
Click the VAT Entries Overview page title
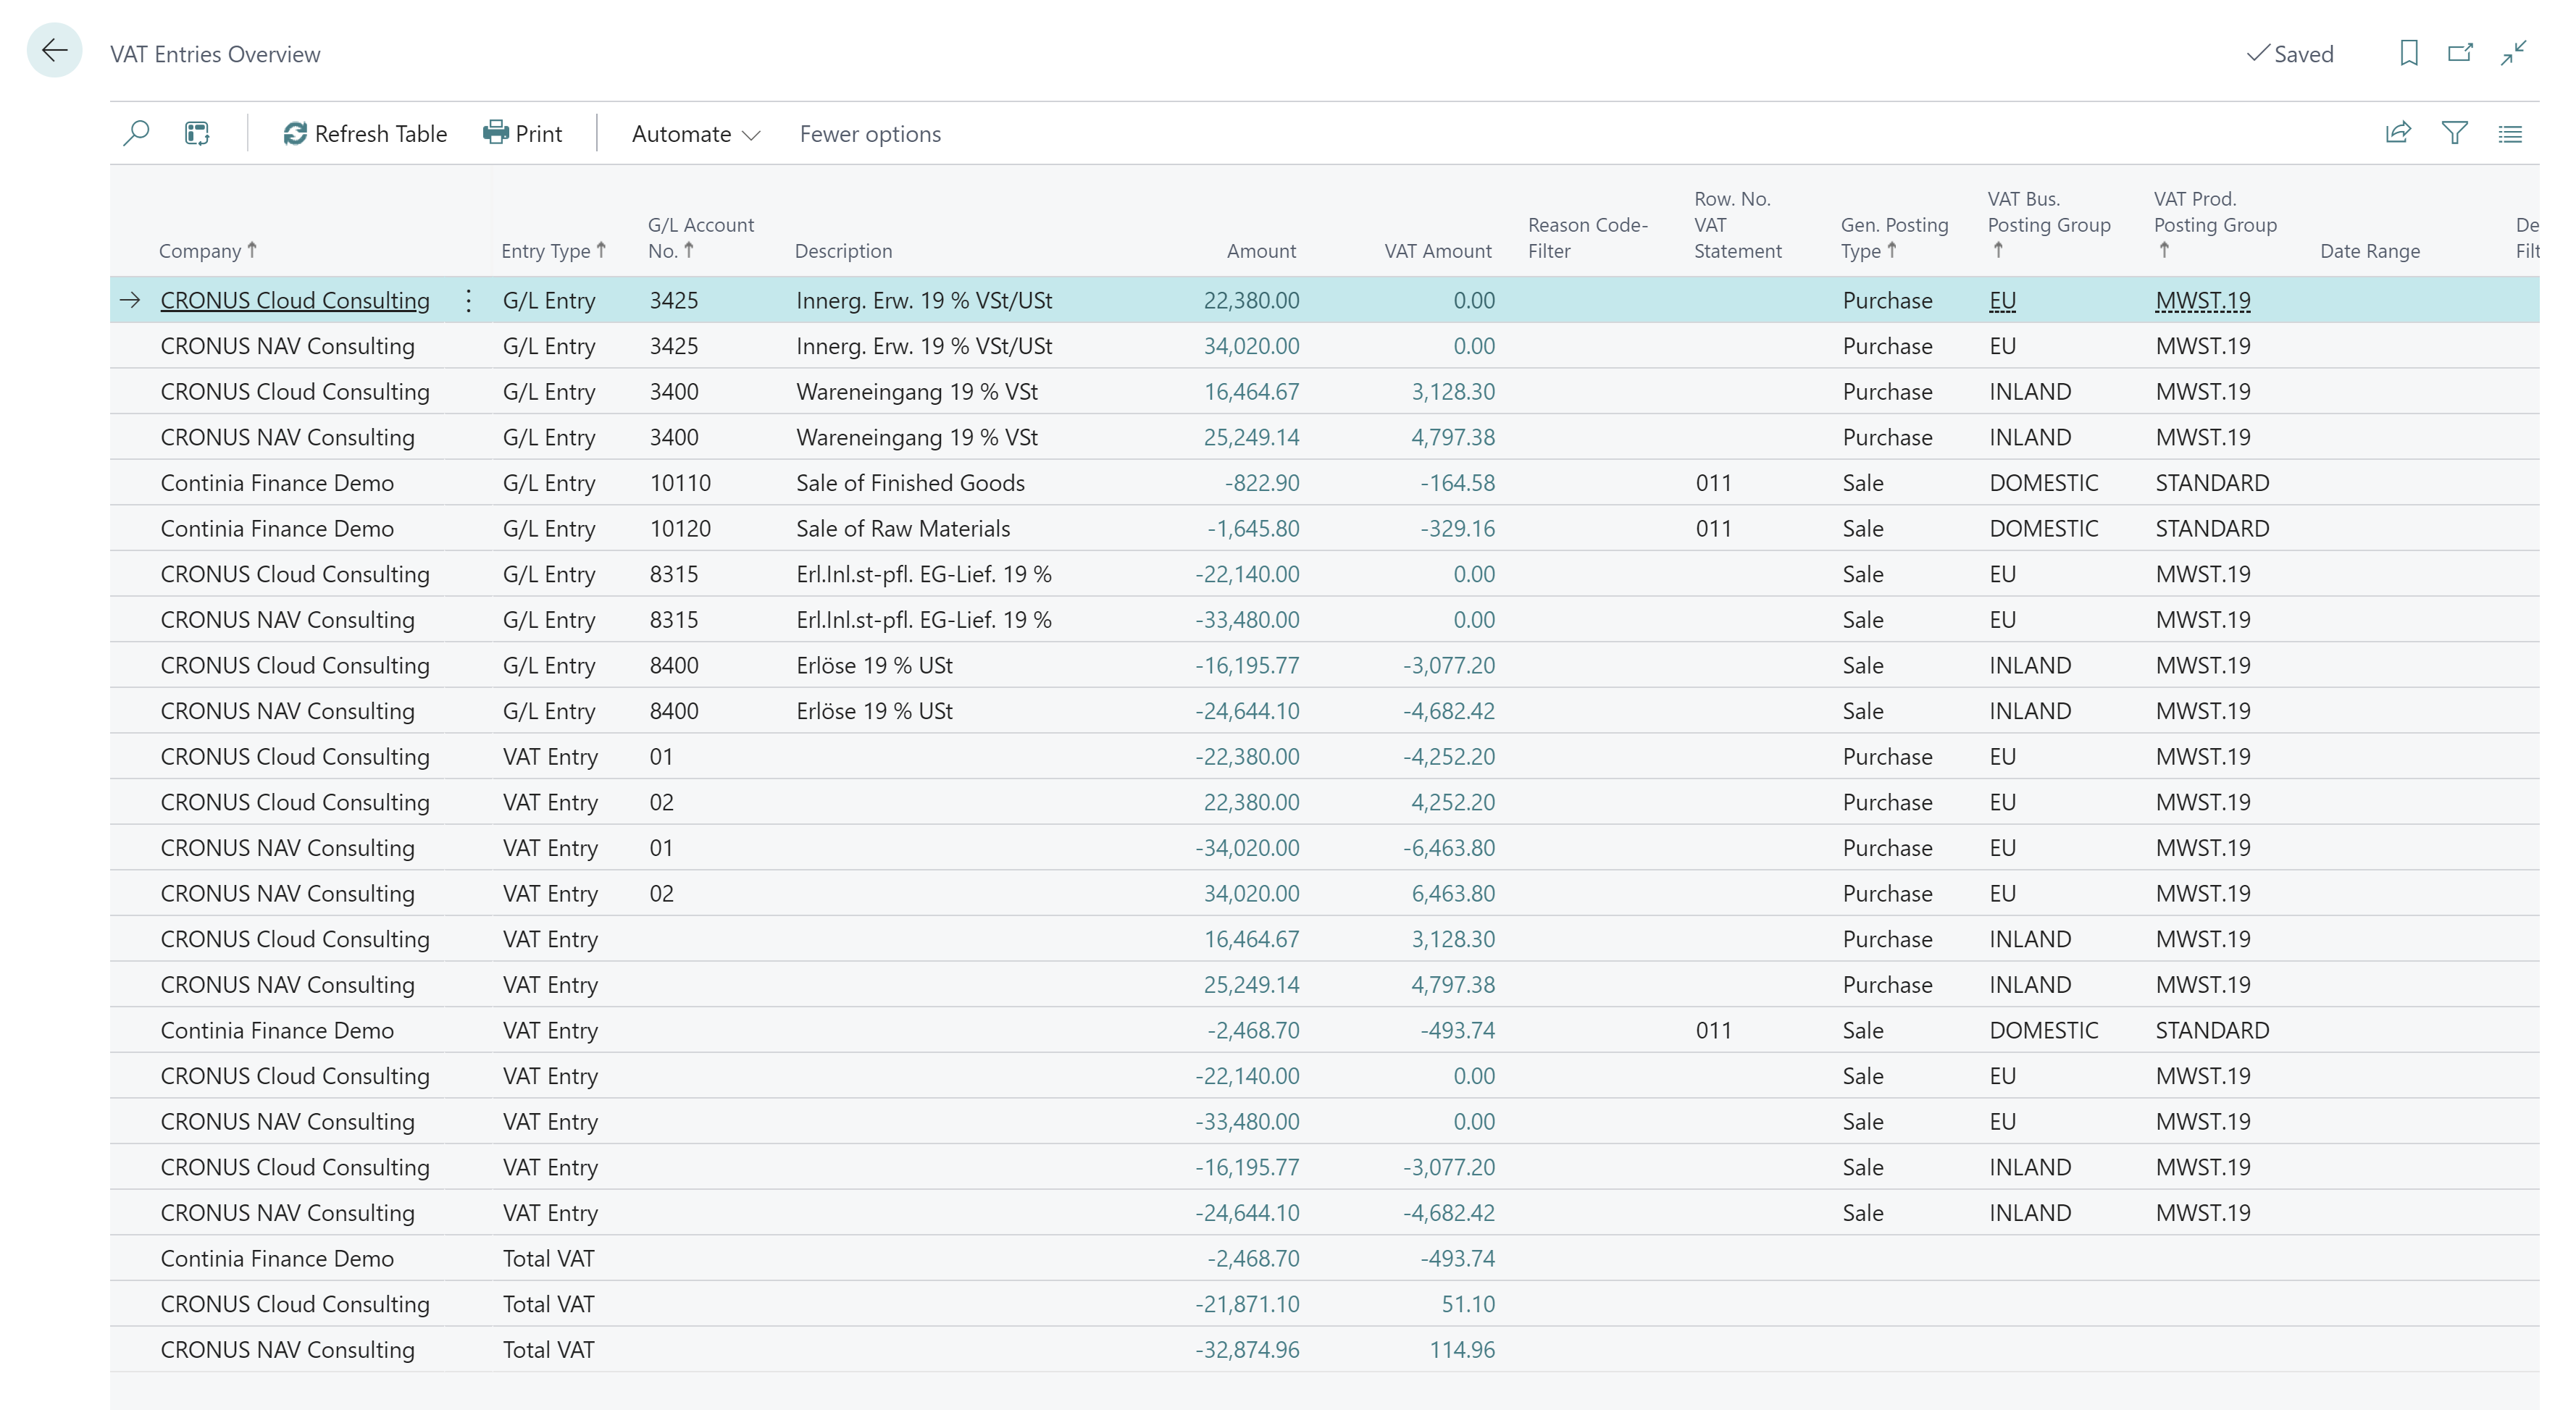[x=215, y=54]
